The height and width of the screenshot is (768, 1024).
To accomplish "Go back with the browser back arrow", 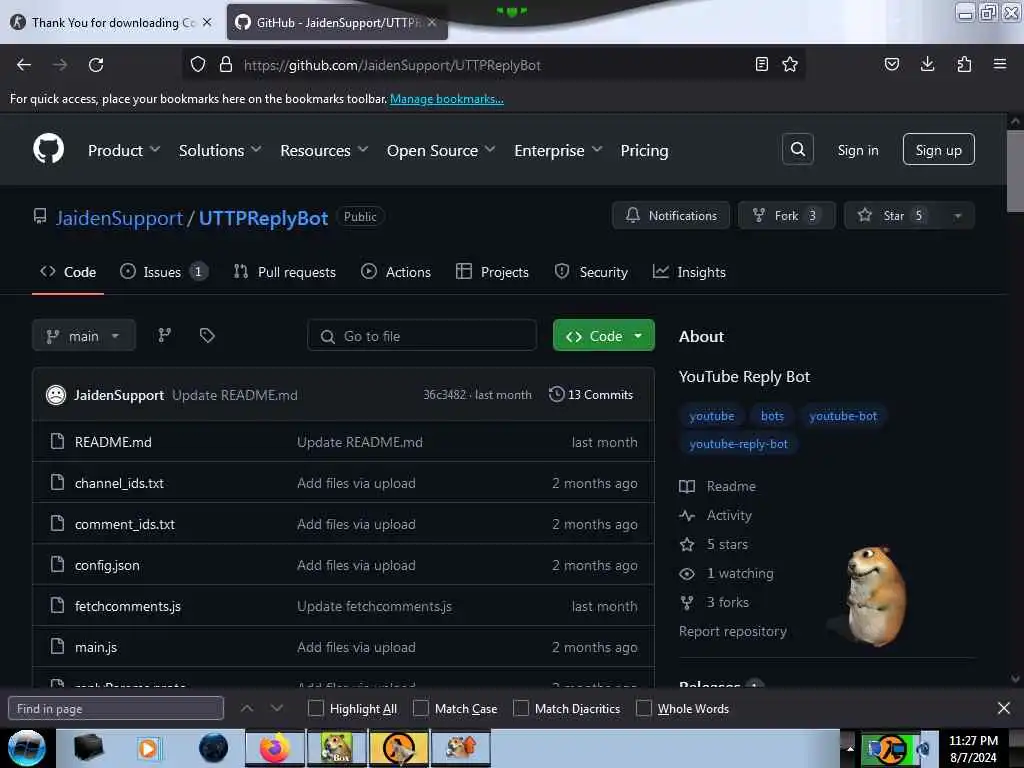I will point(24,65).
